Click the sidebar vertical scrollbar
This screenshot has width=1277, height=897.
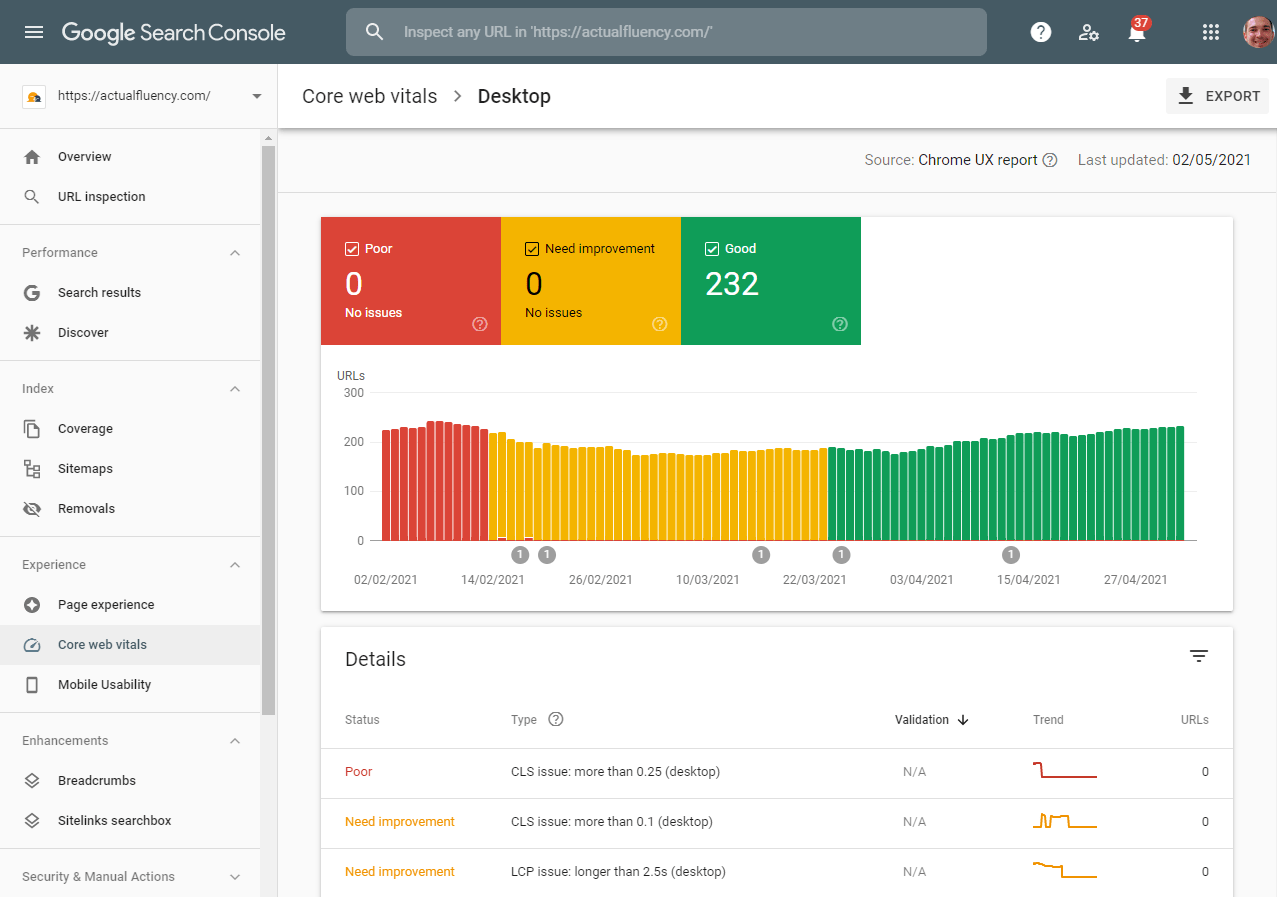click(268, 430)
